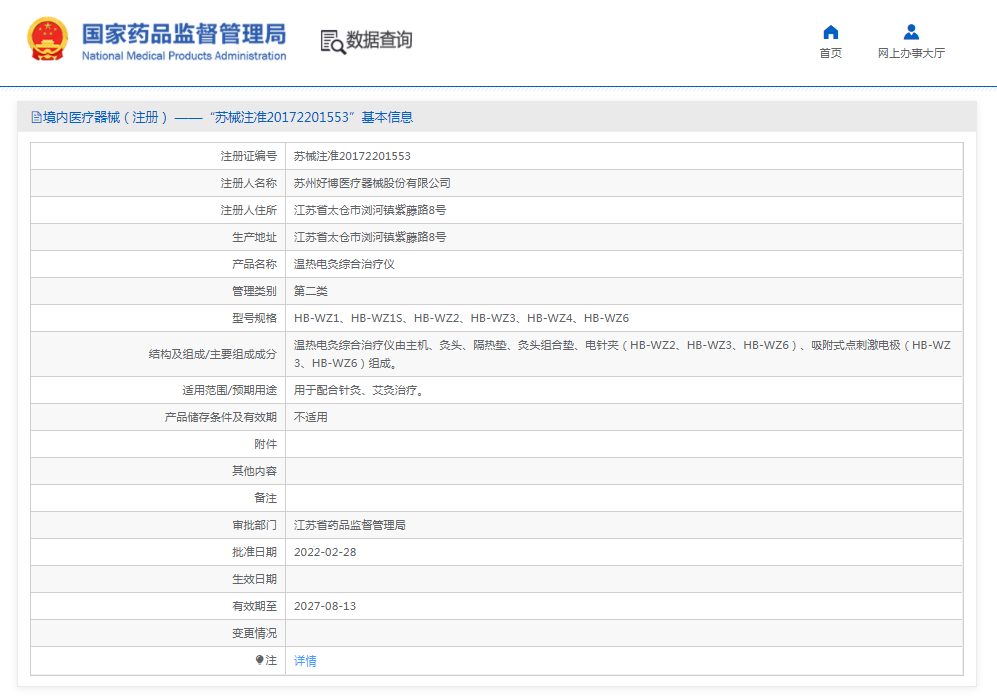
Task: Open the 数据查询 search icon
Action: 333,41
